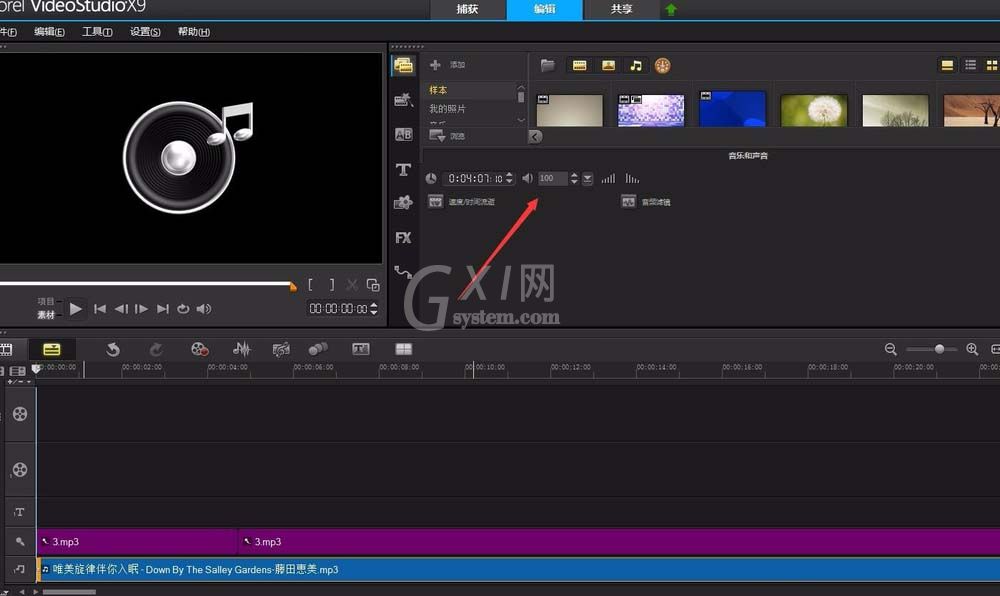Switch to Storyboard view
Image resolution: width=1000 pixels, height=596 pixels.
tap(6, 349)
